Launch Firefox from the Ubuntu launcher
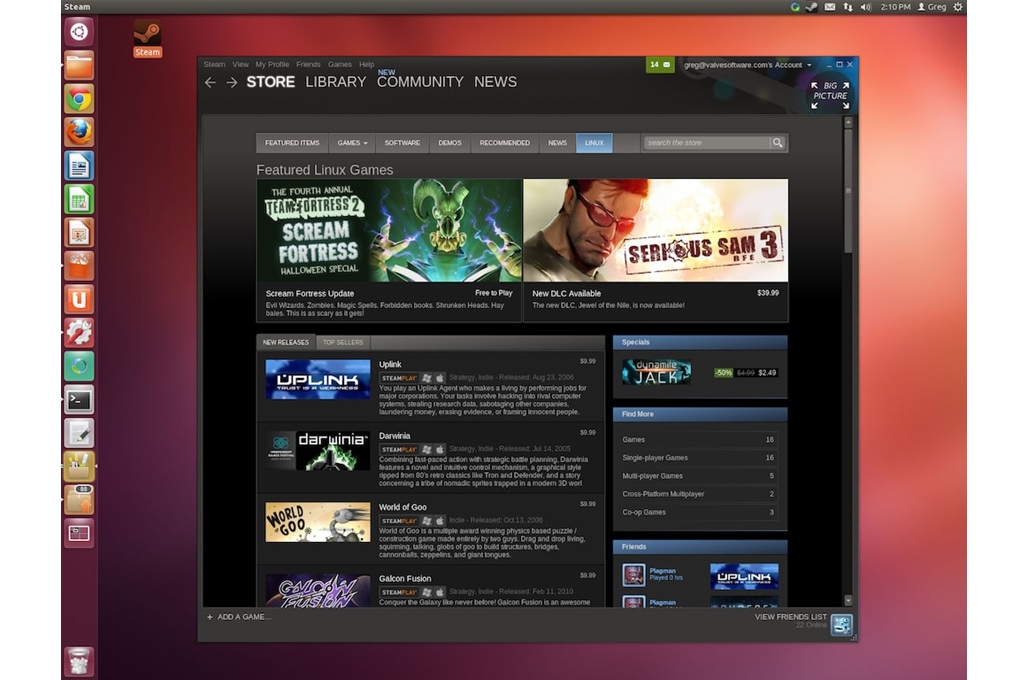Image resolution: width=1024 pixels, height=680 pixels. (x=79, y=132)
